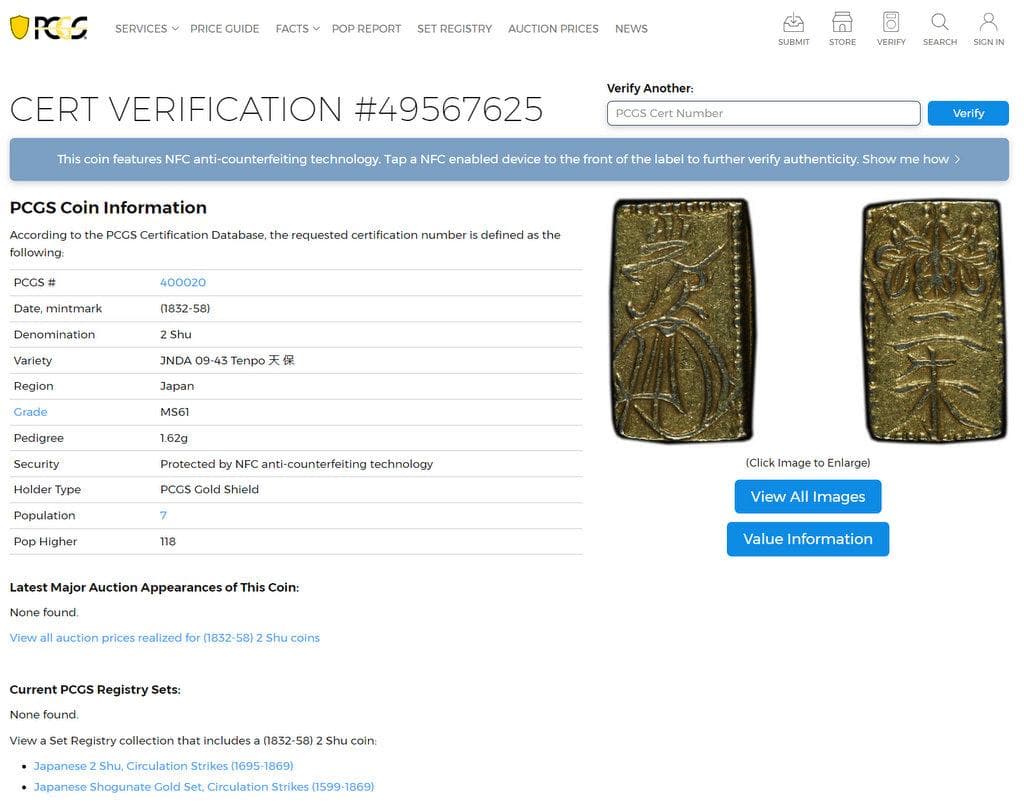
Task: Enlarge the coin obverse image
Action: pos(683,320)
